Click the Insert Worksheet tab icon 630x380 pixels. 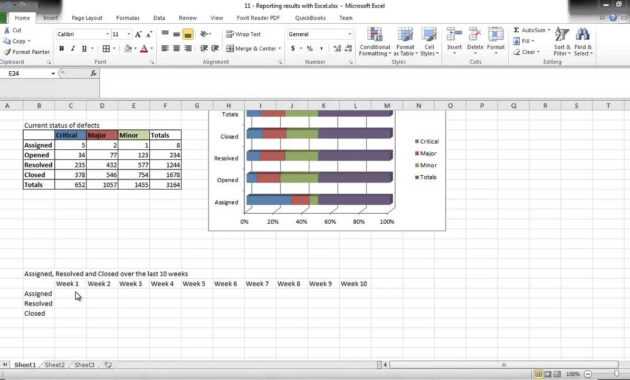coord(108,365)
